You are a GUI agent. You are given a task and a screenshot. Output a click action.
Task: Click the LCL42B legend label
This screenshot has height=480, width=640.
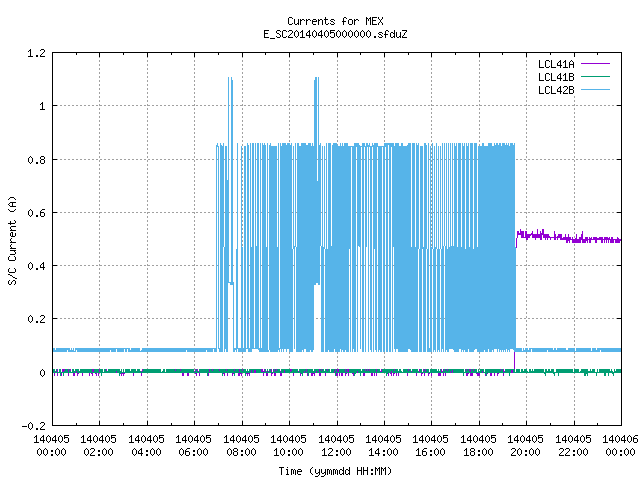tap(556, 90)
